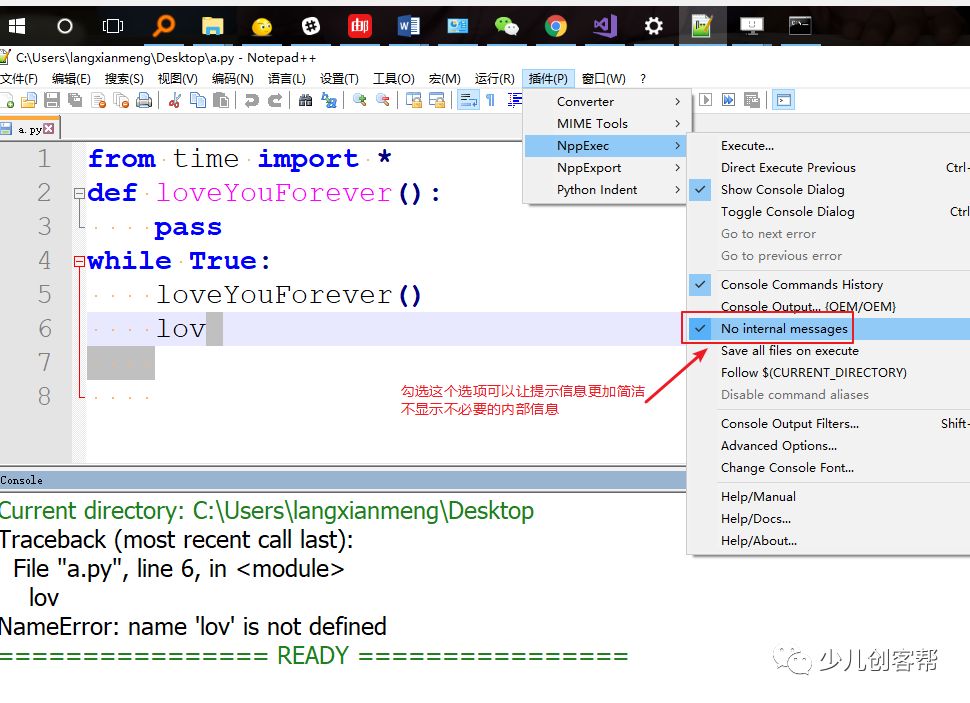Click the Close All documents icon
The height and width of the screenshot is (703, 970).
coord(121,100)
